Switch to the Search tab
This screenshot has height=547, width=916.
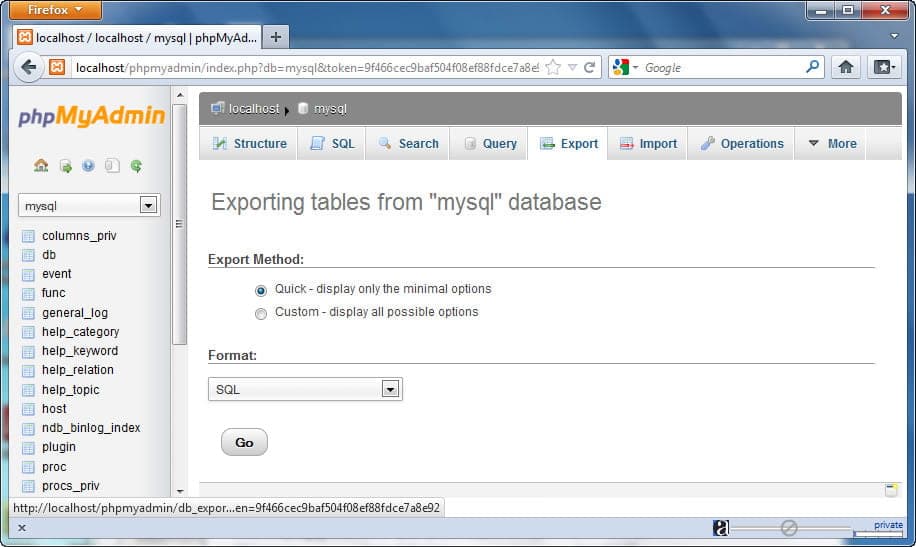pos(408,143)
